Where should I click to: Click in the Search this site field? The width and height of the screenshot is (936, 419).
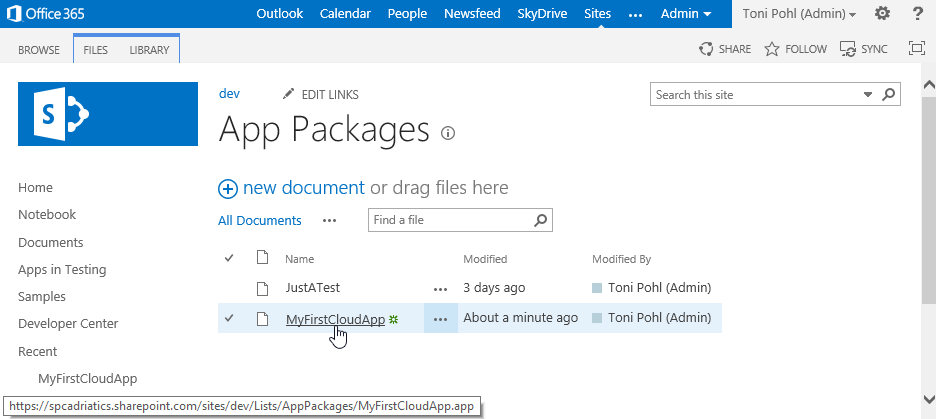pyautogui.click(x=755, y=95)
